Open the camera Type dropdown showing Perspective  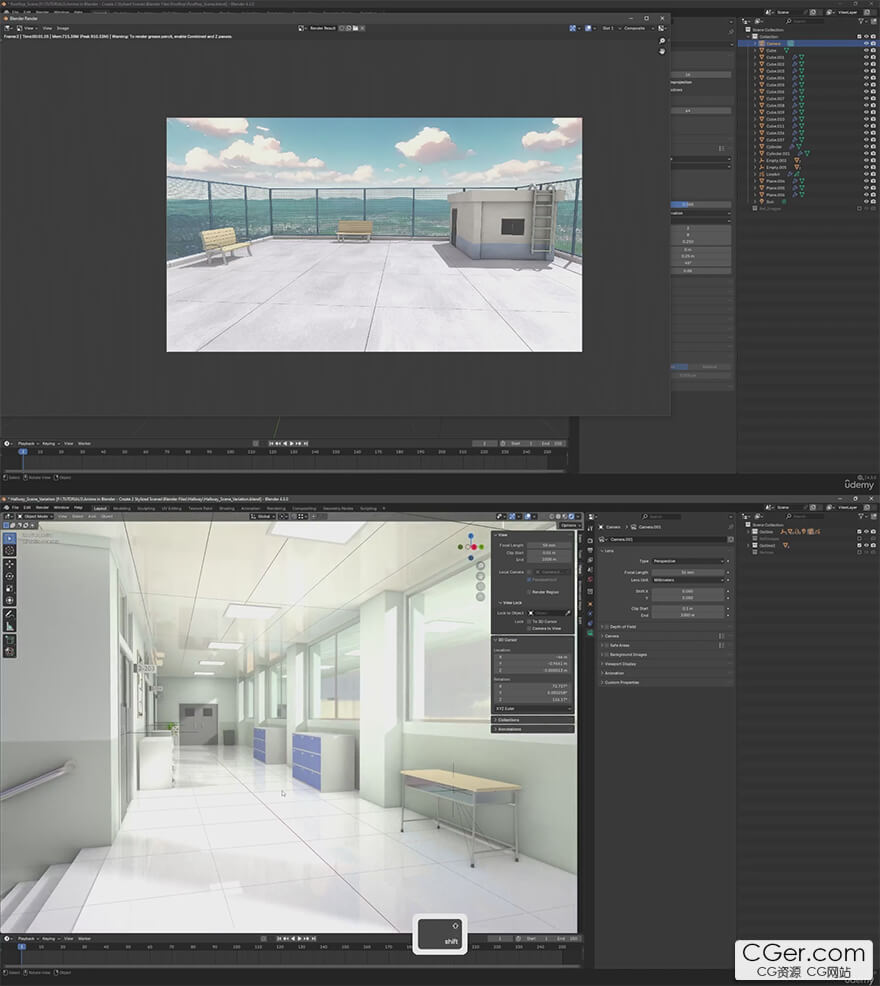coord(688,561)
